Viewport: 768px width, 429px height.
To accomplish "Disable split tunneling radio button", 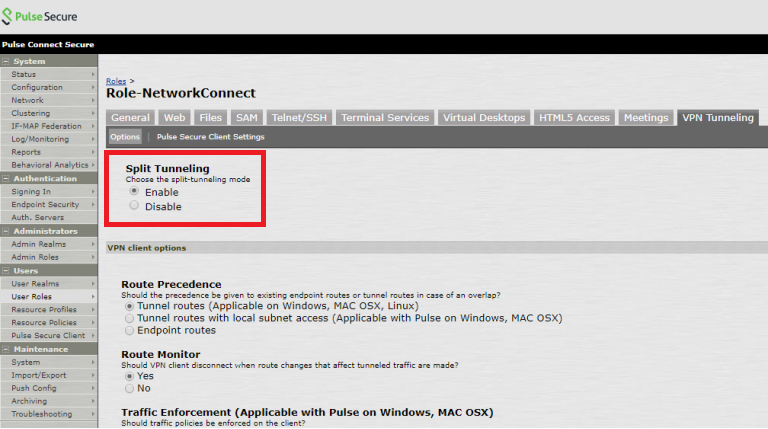I will click(x=134, y=205).
